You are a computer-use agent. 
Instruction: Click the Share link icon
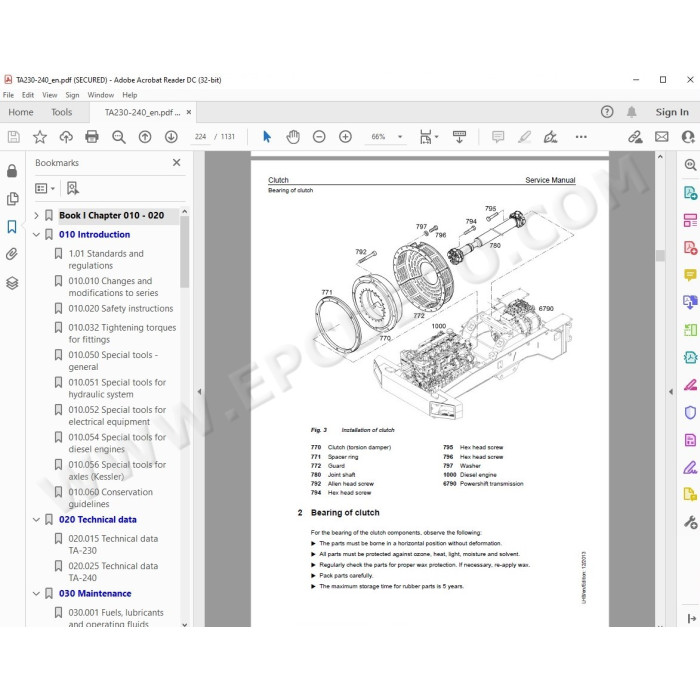coord(635,137)
